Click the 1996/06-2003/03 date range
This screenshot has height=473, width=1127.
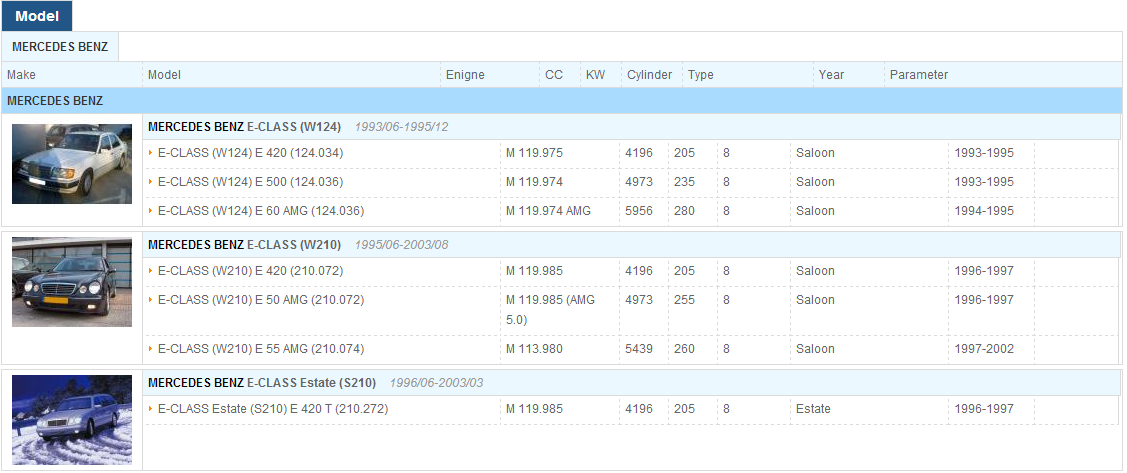point(436,382)
